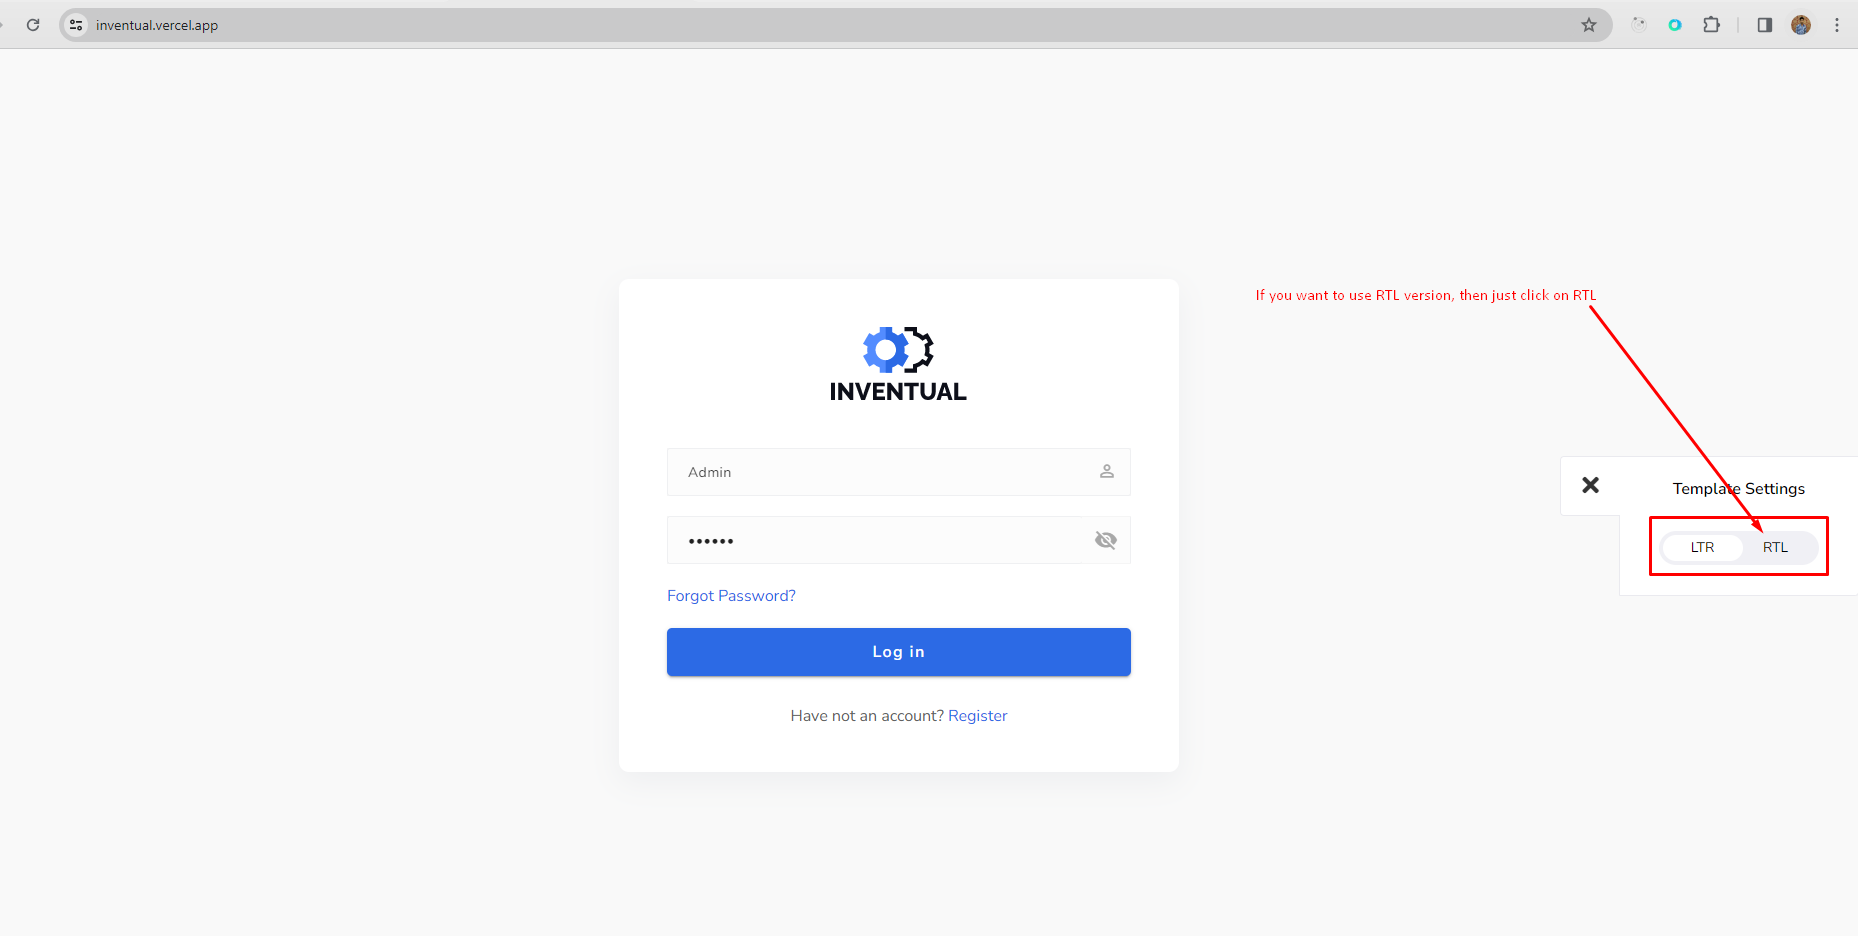Click the grey extension icon beside star
Screen dimensions: 1858x936
[1638, 25]
